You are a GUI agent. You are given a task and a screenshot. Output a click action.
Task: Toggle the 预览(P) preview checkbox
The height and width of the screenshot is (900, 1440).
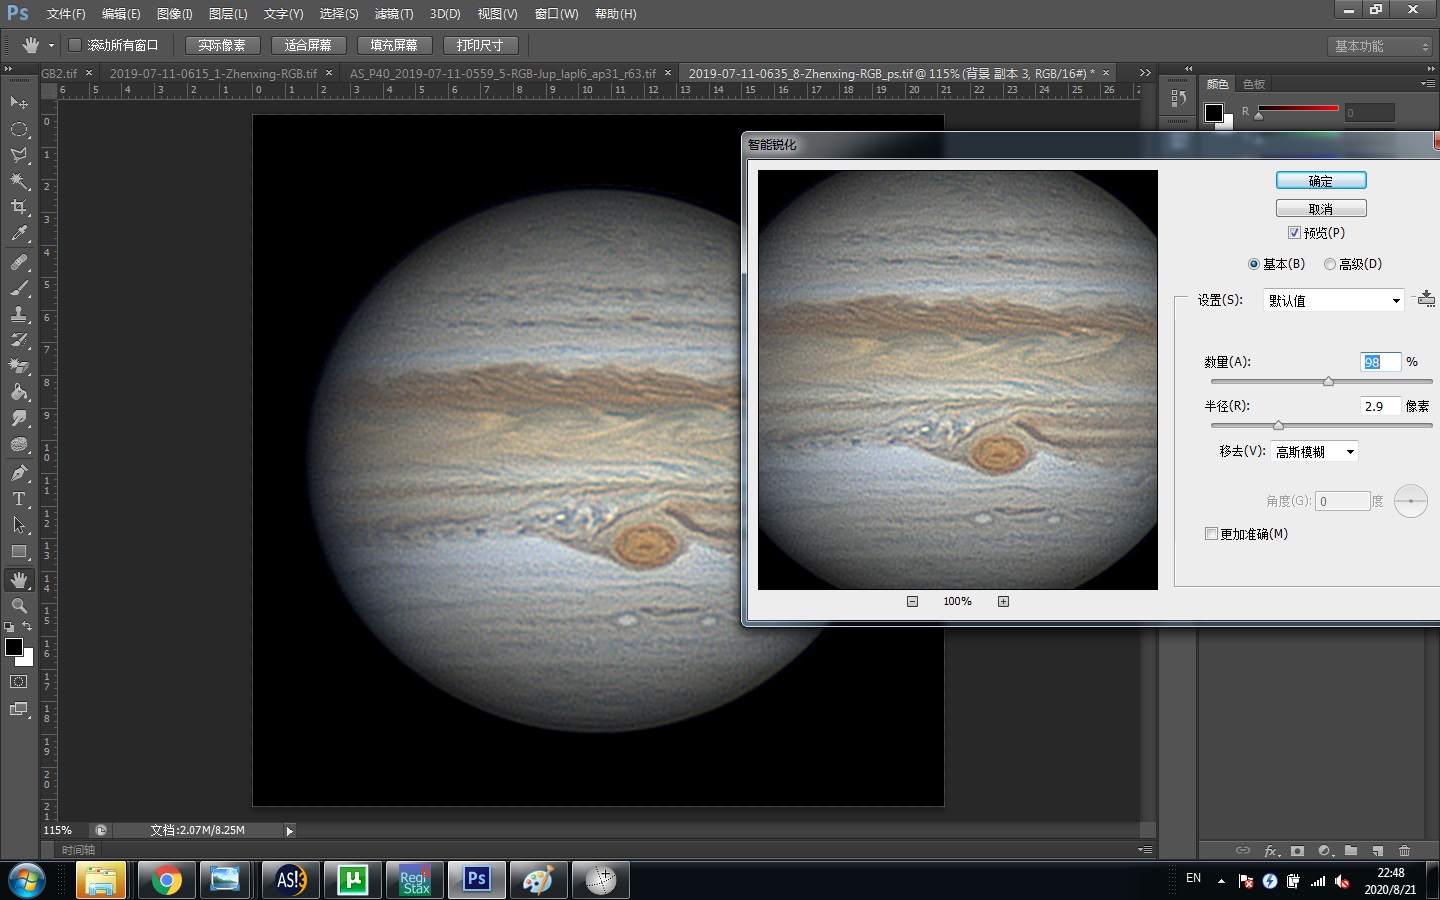1294,233
